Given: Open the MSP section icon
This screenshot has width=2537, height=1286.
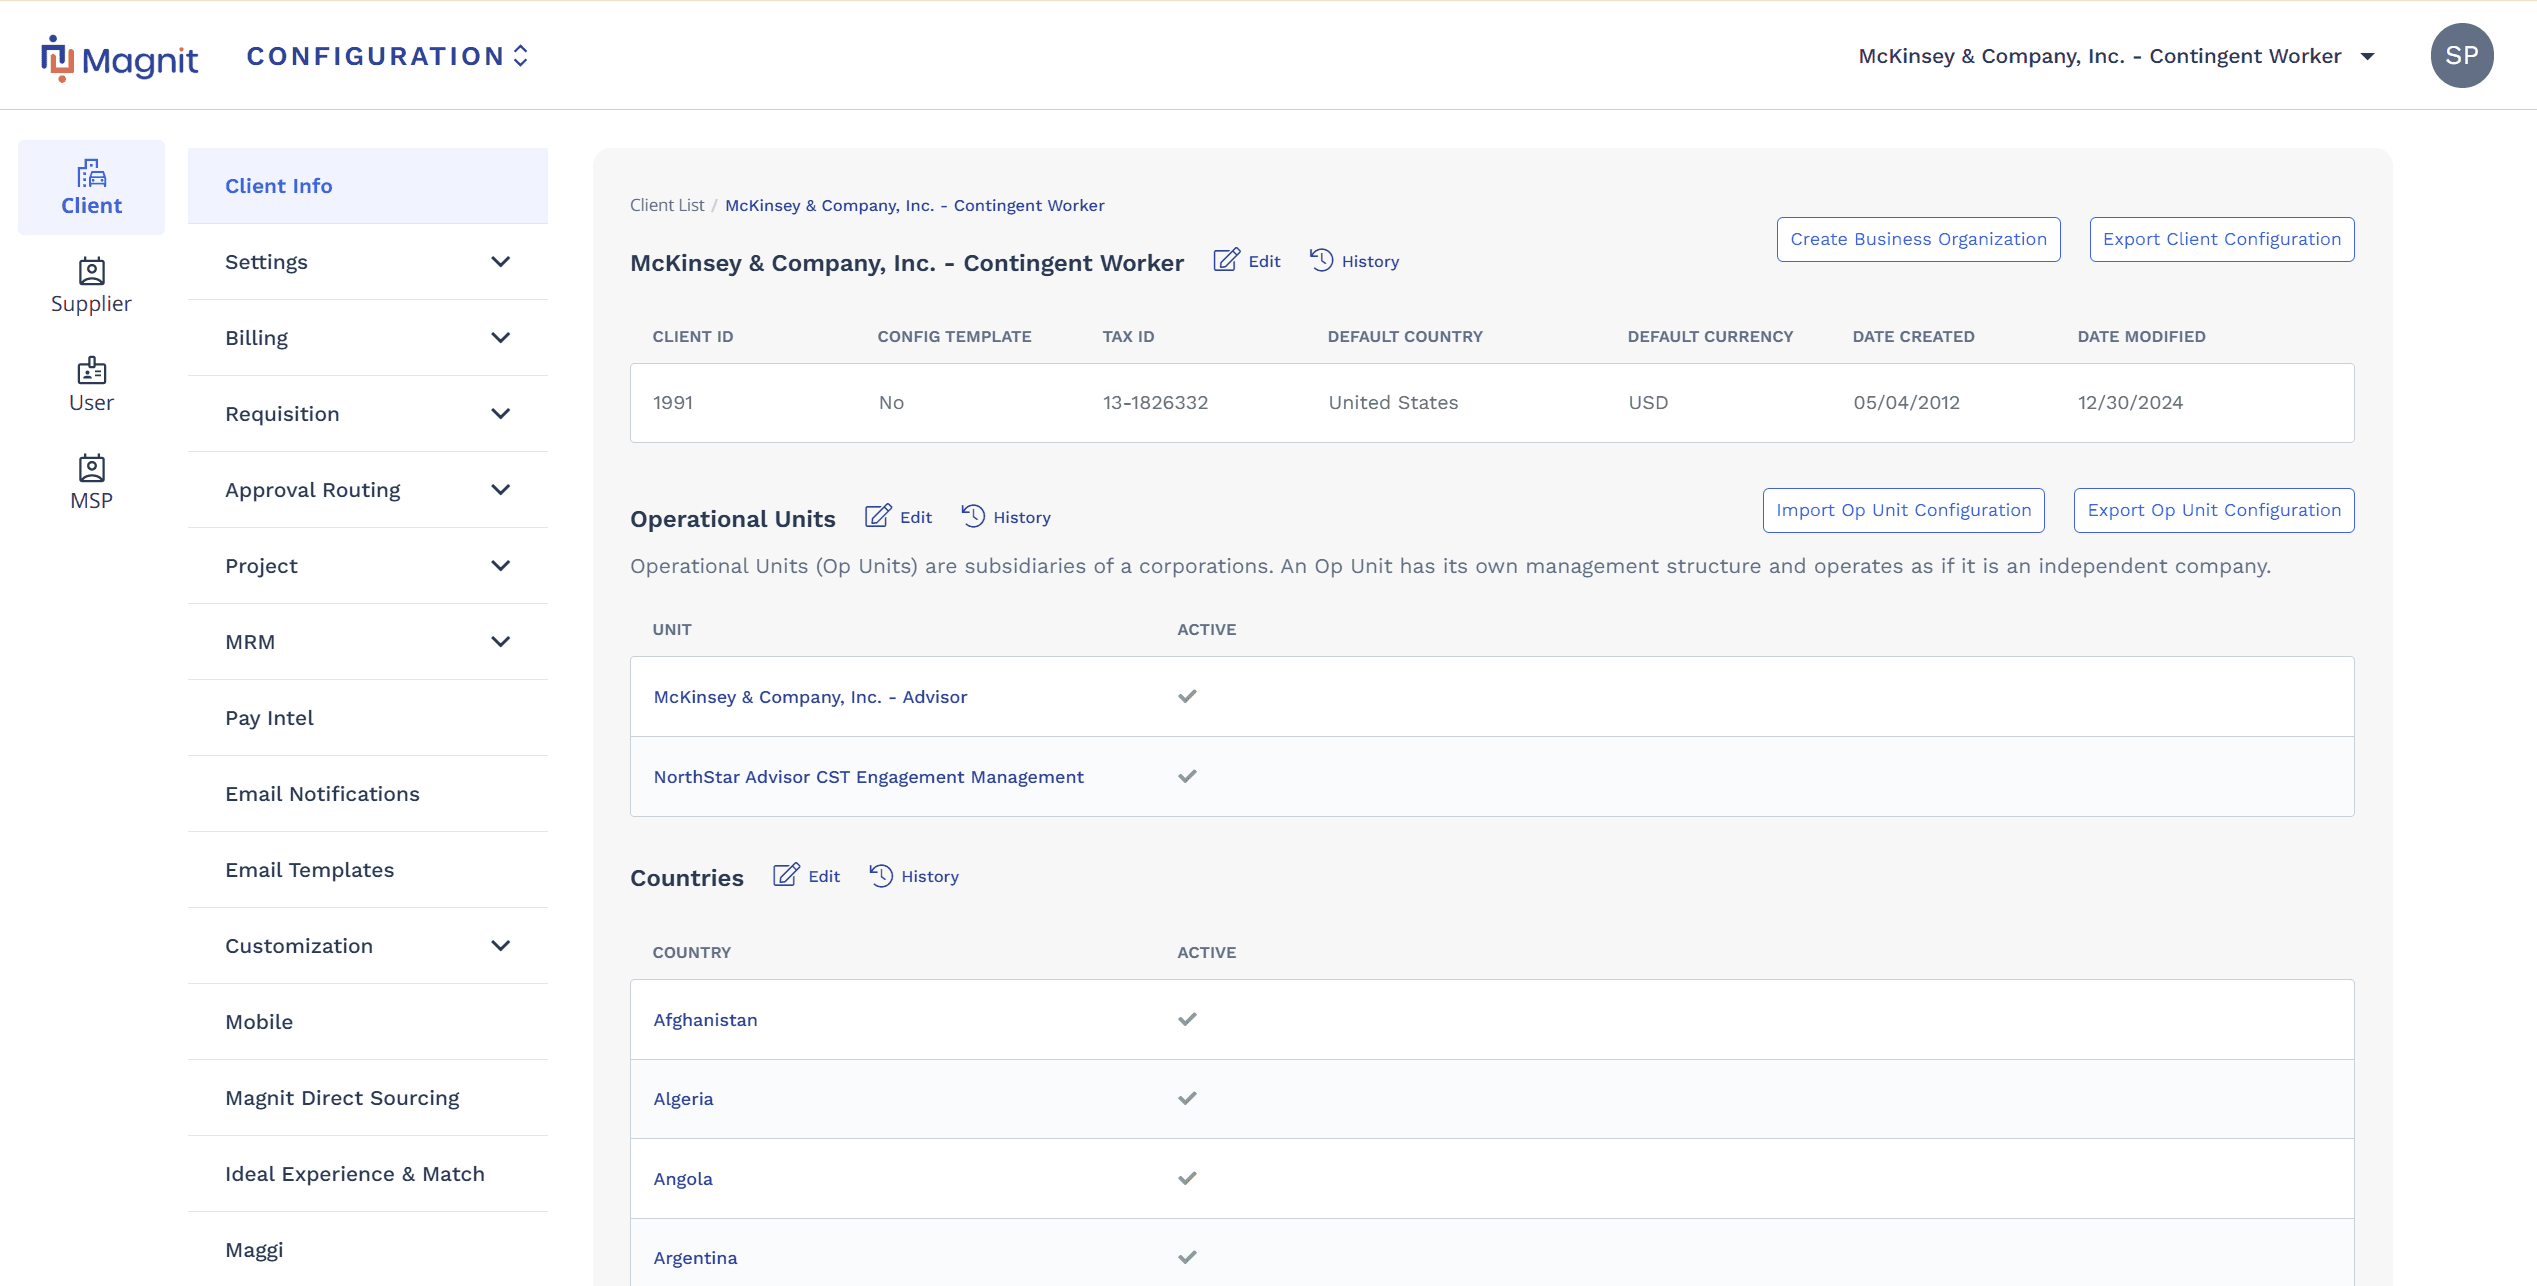Looking at the screenshot, I should tap(91, 469).
